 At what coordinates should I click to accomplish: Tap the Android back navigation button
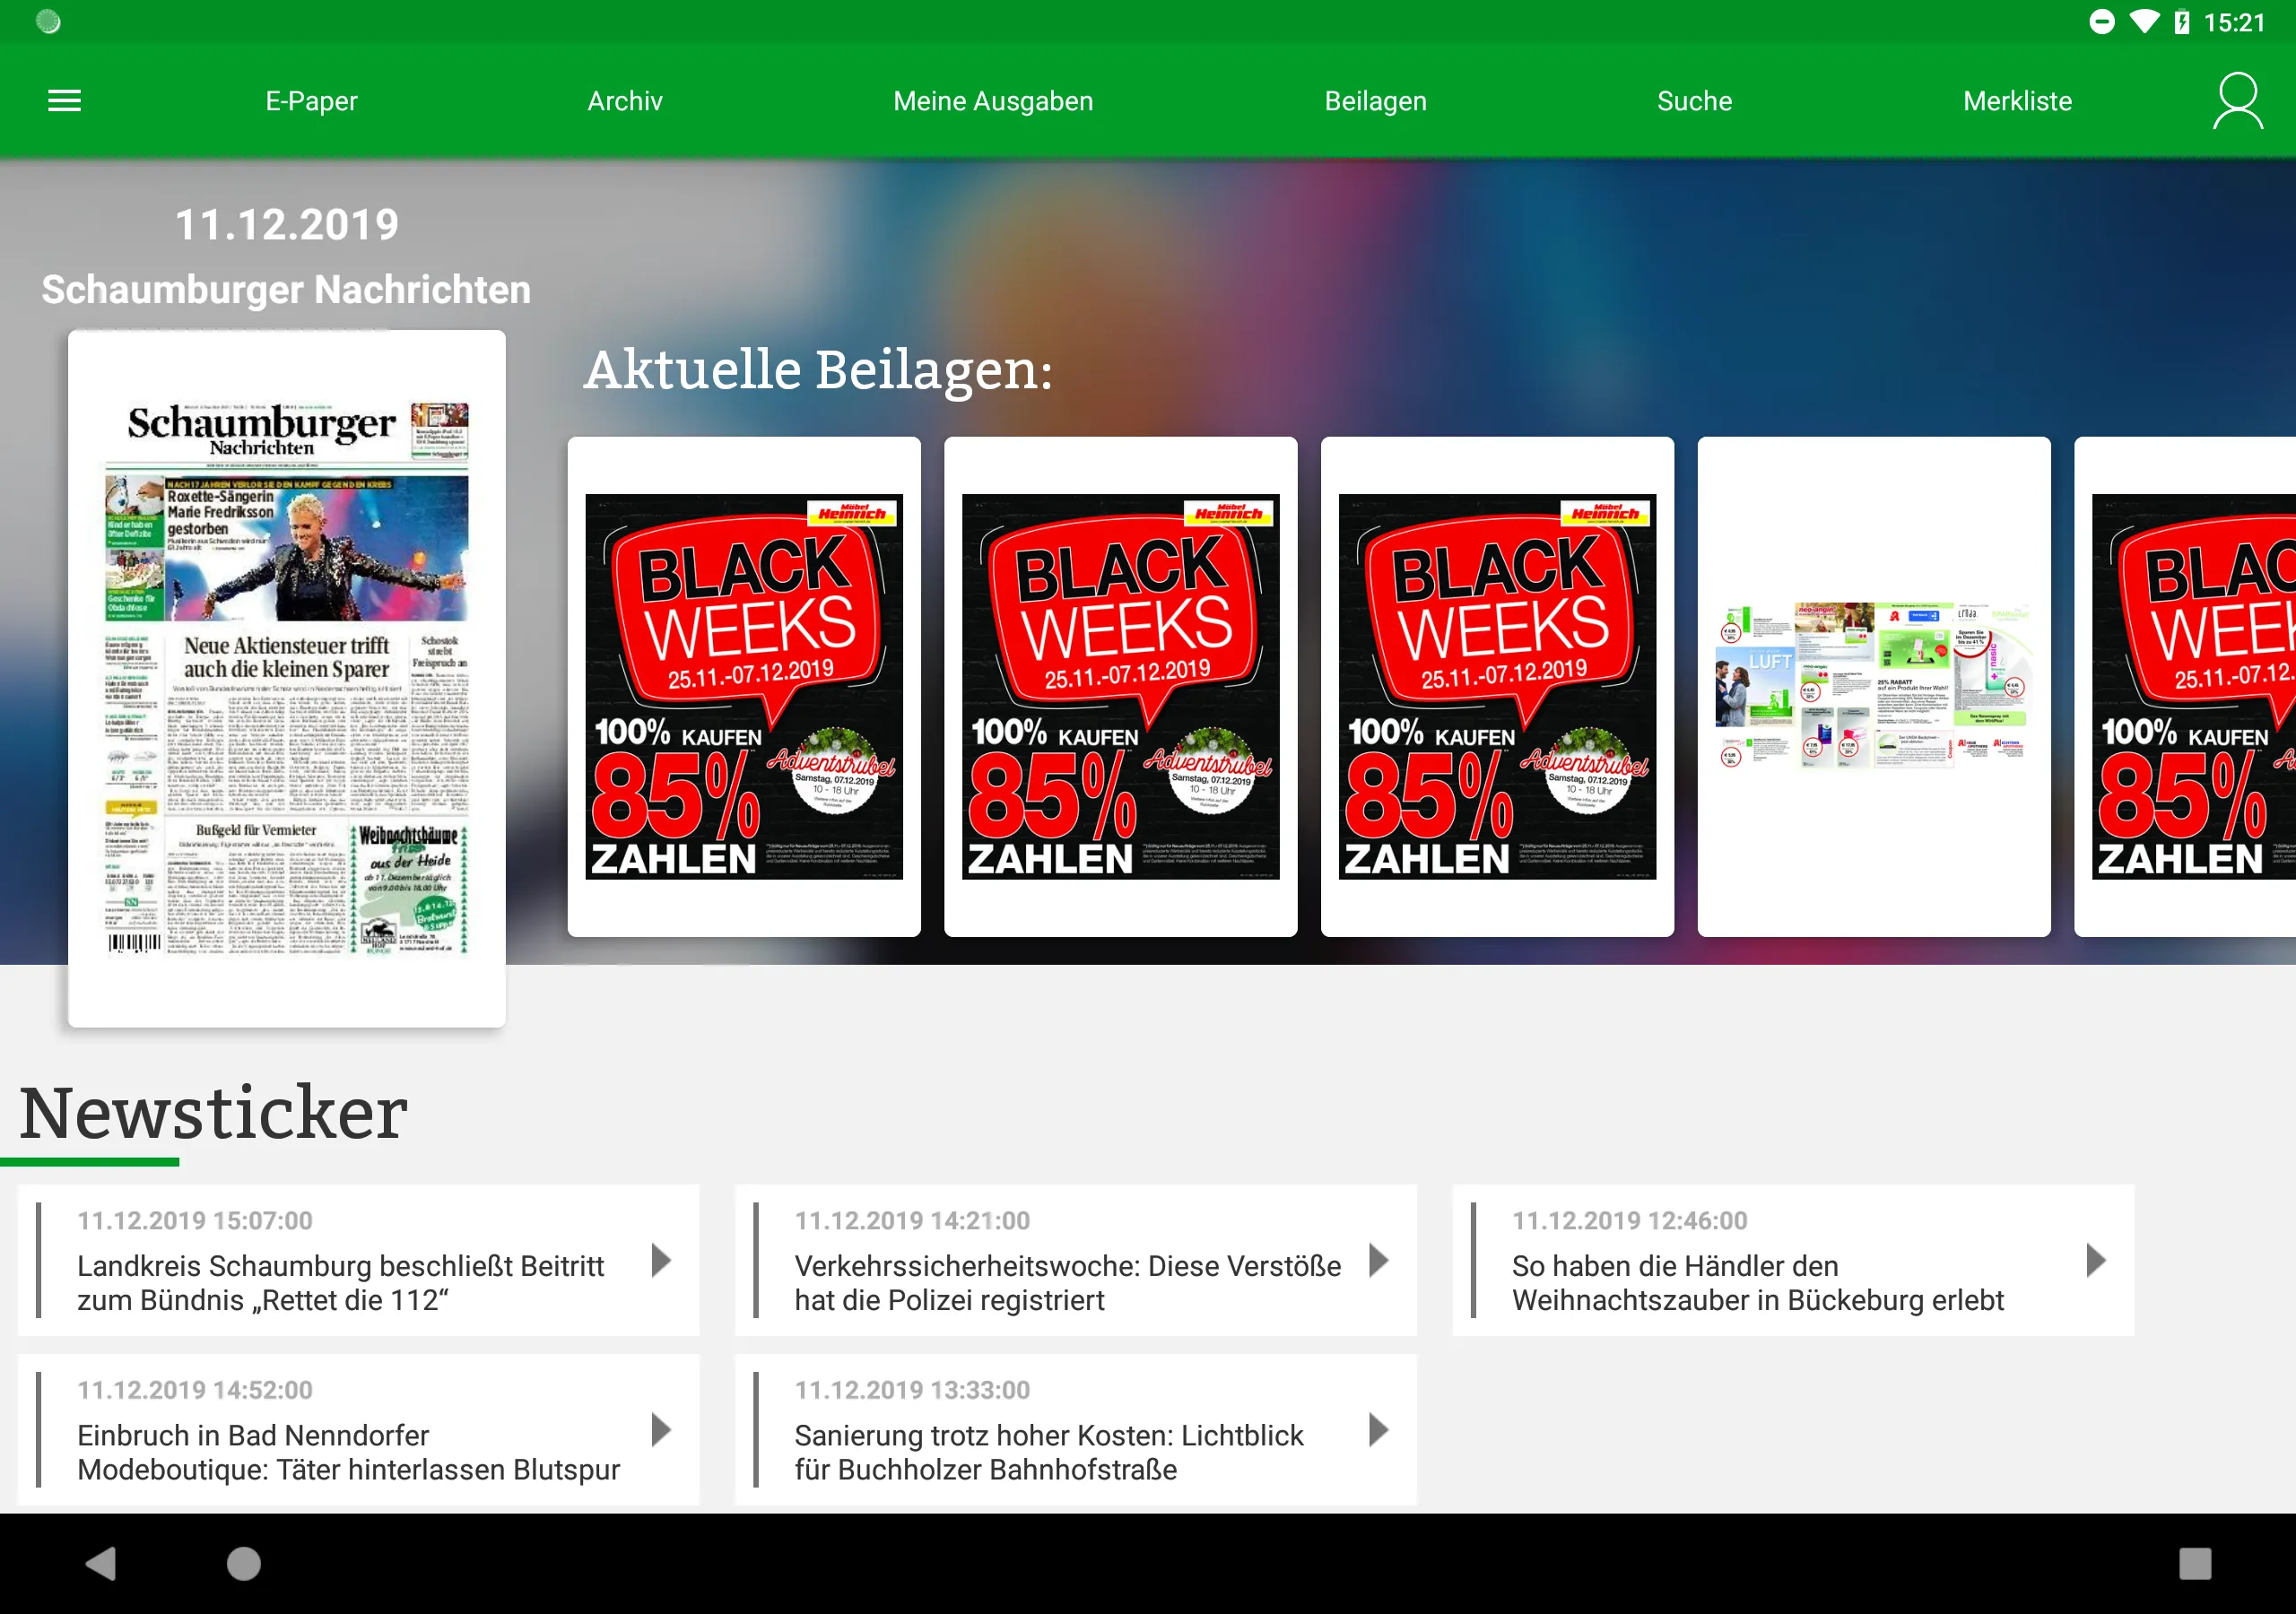coord(101,1563)
